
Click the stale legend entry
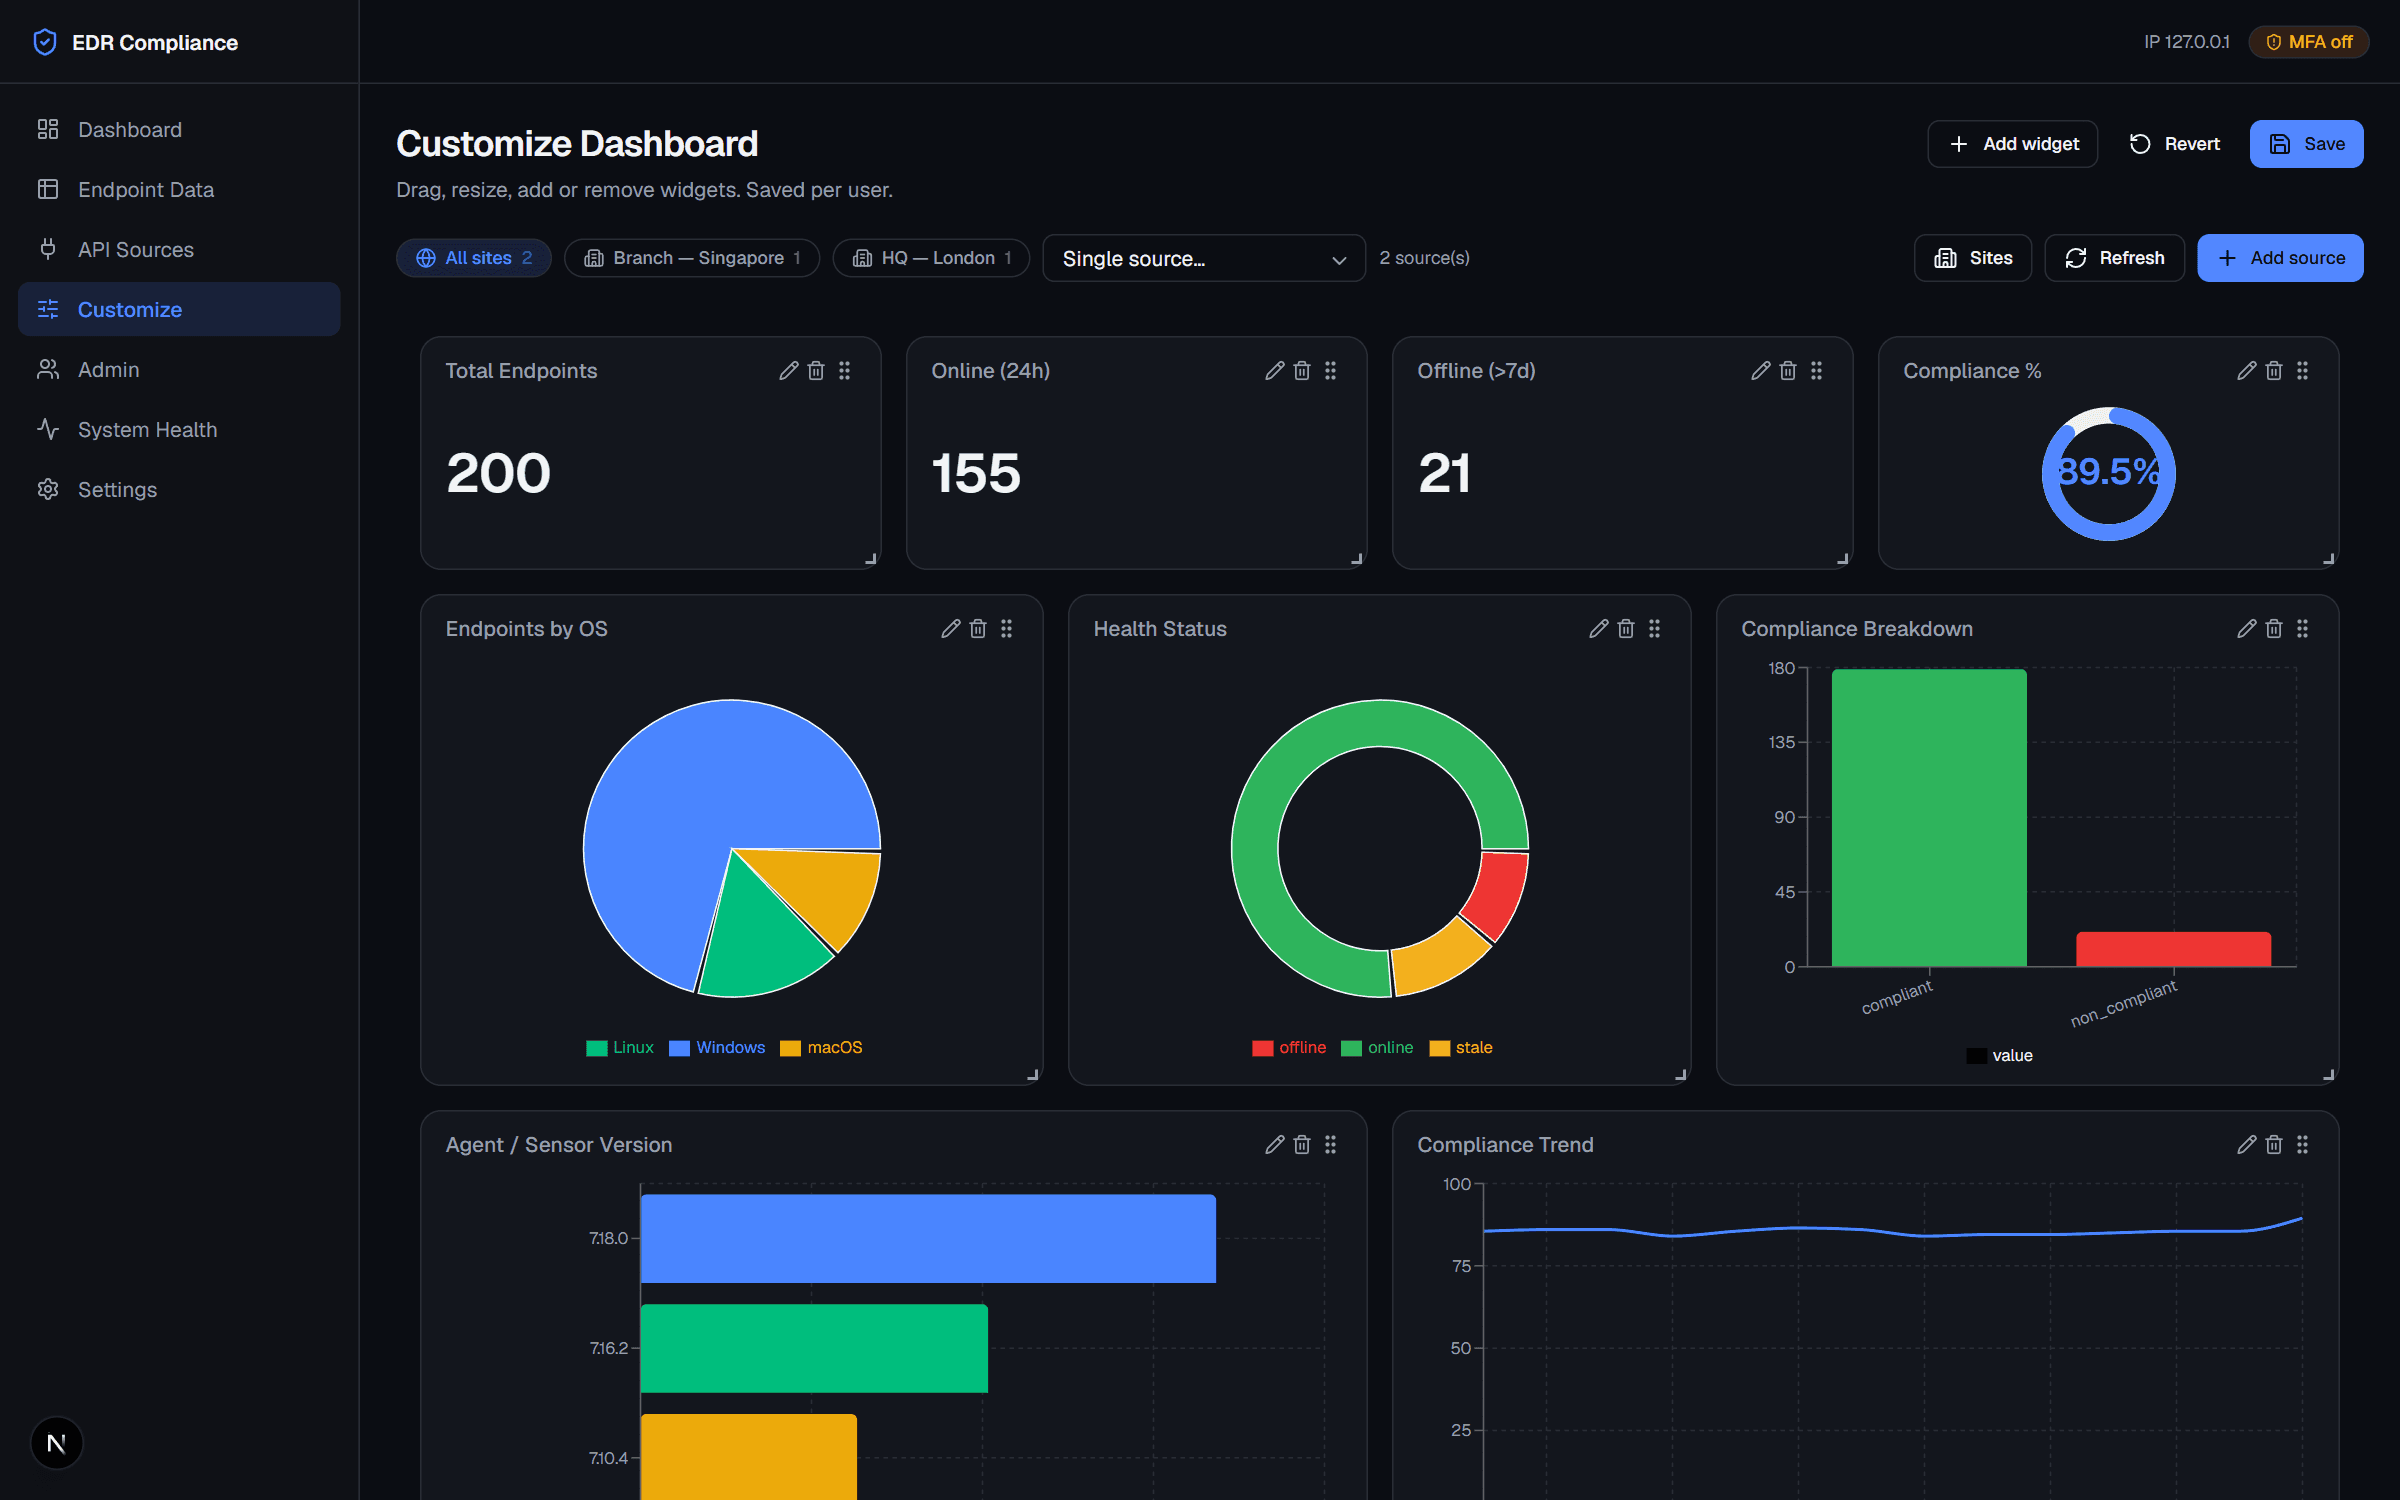tap(1461, 1048)
